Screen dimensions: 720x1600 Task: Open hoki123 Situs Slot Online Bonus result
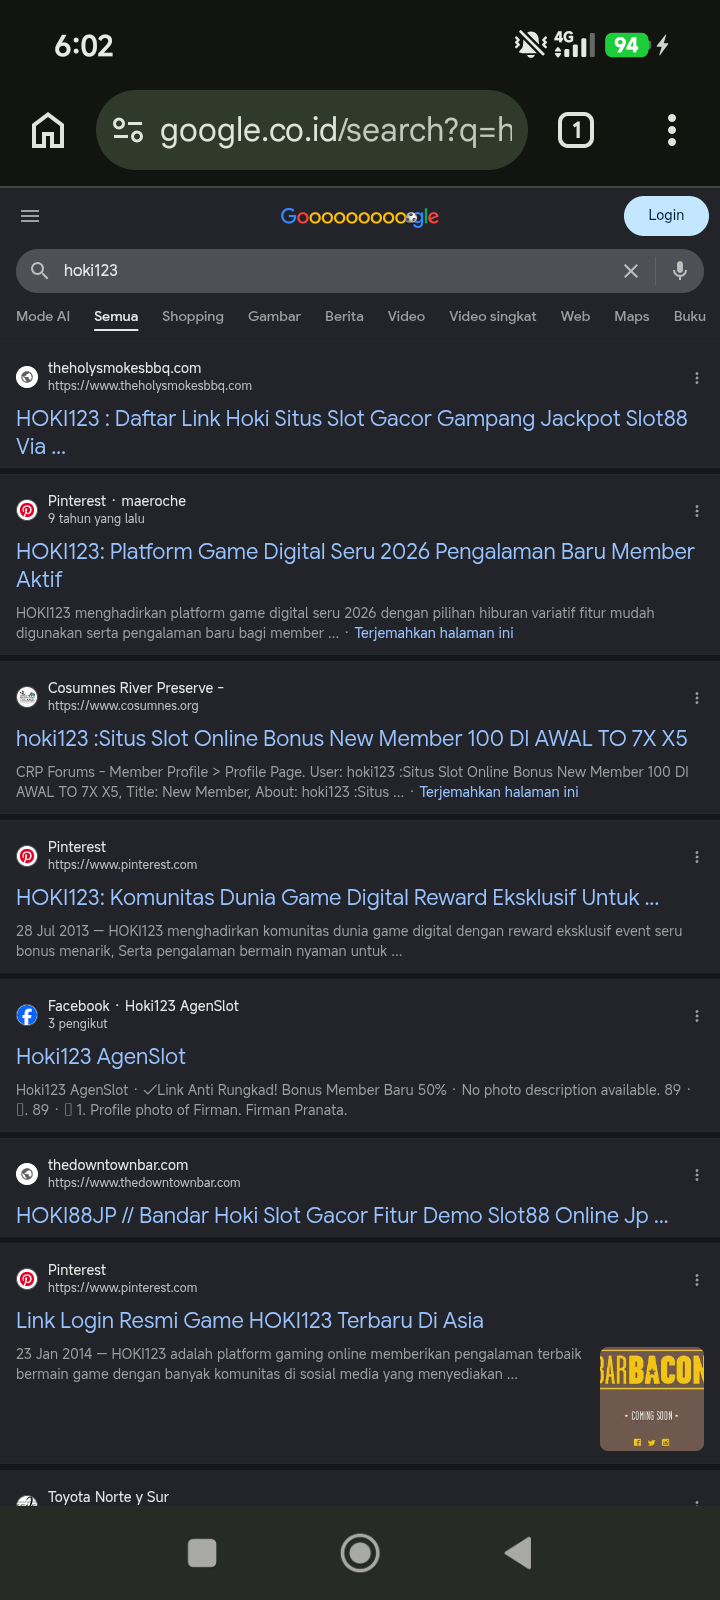(352, 738)
